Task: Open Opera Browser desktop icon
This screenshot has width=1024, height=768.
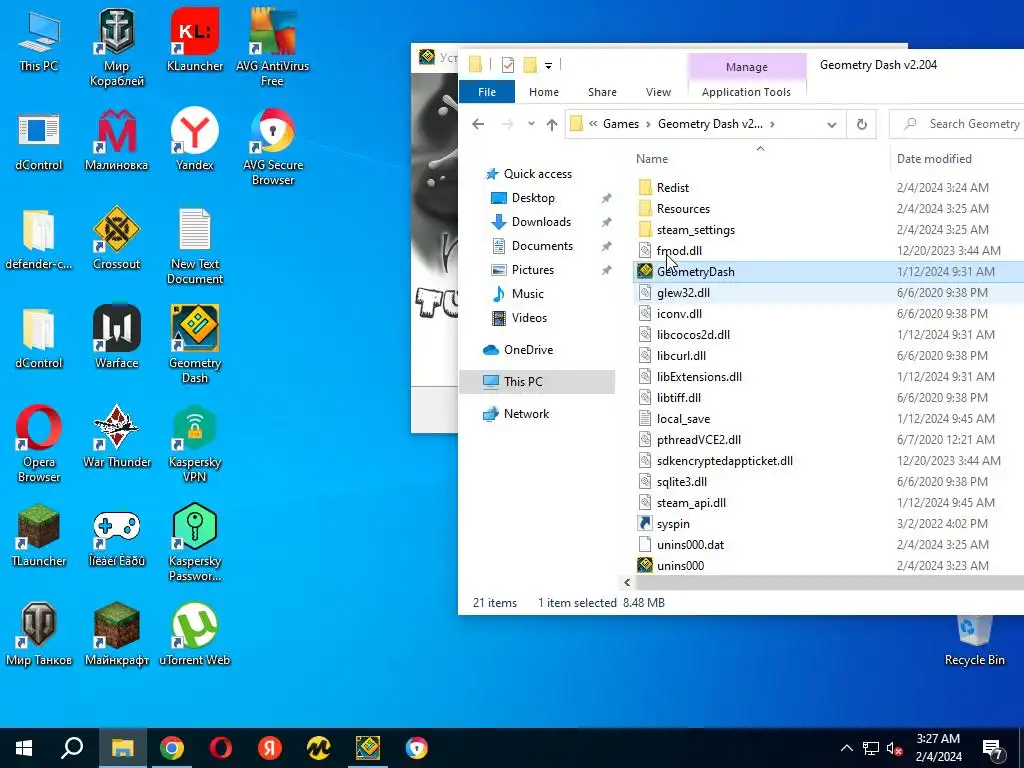Action: click(39, 445)
